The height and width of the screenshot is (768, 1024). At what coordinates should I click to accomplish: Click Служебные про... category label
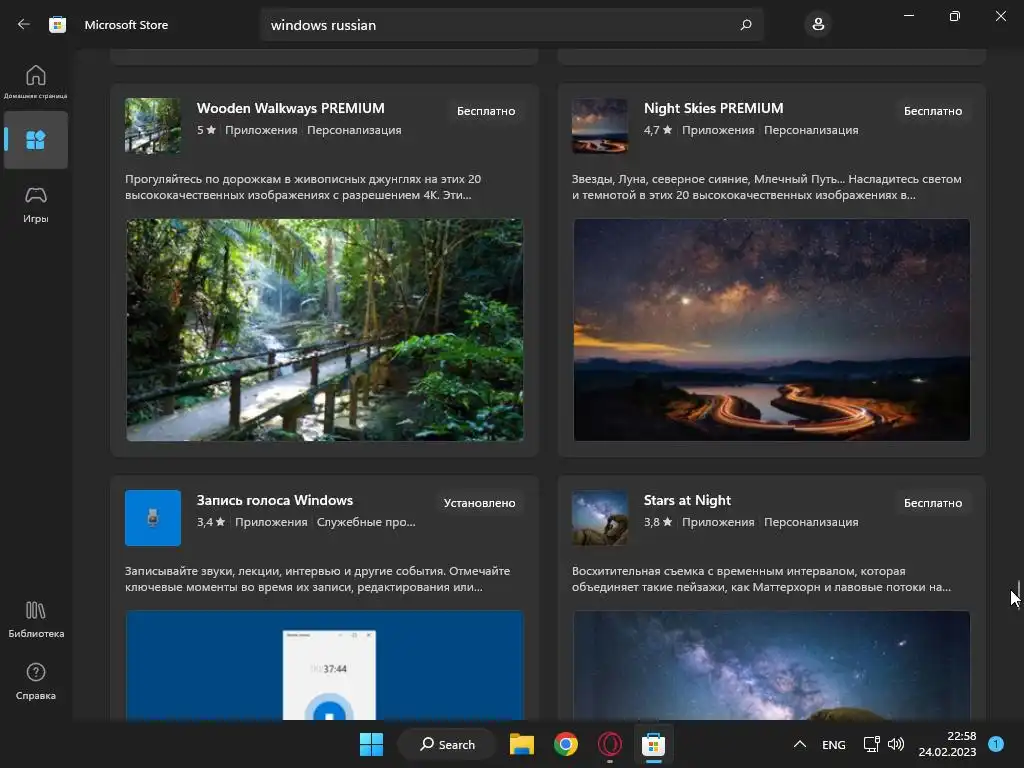click(366, 522)
